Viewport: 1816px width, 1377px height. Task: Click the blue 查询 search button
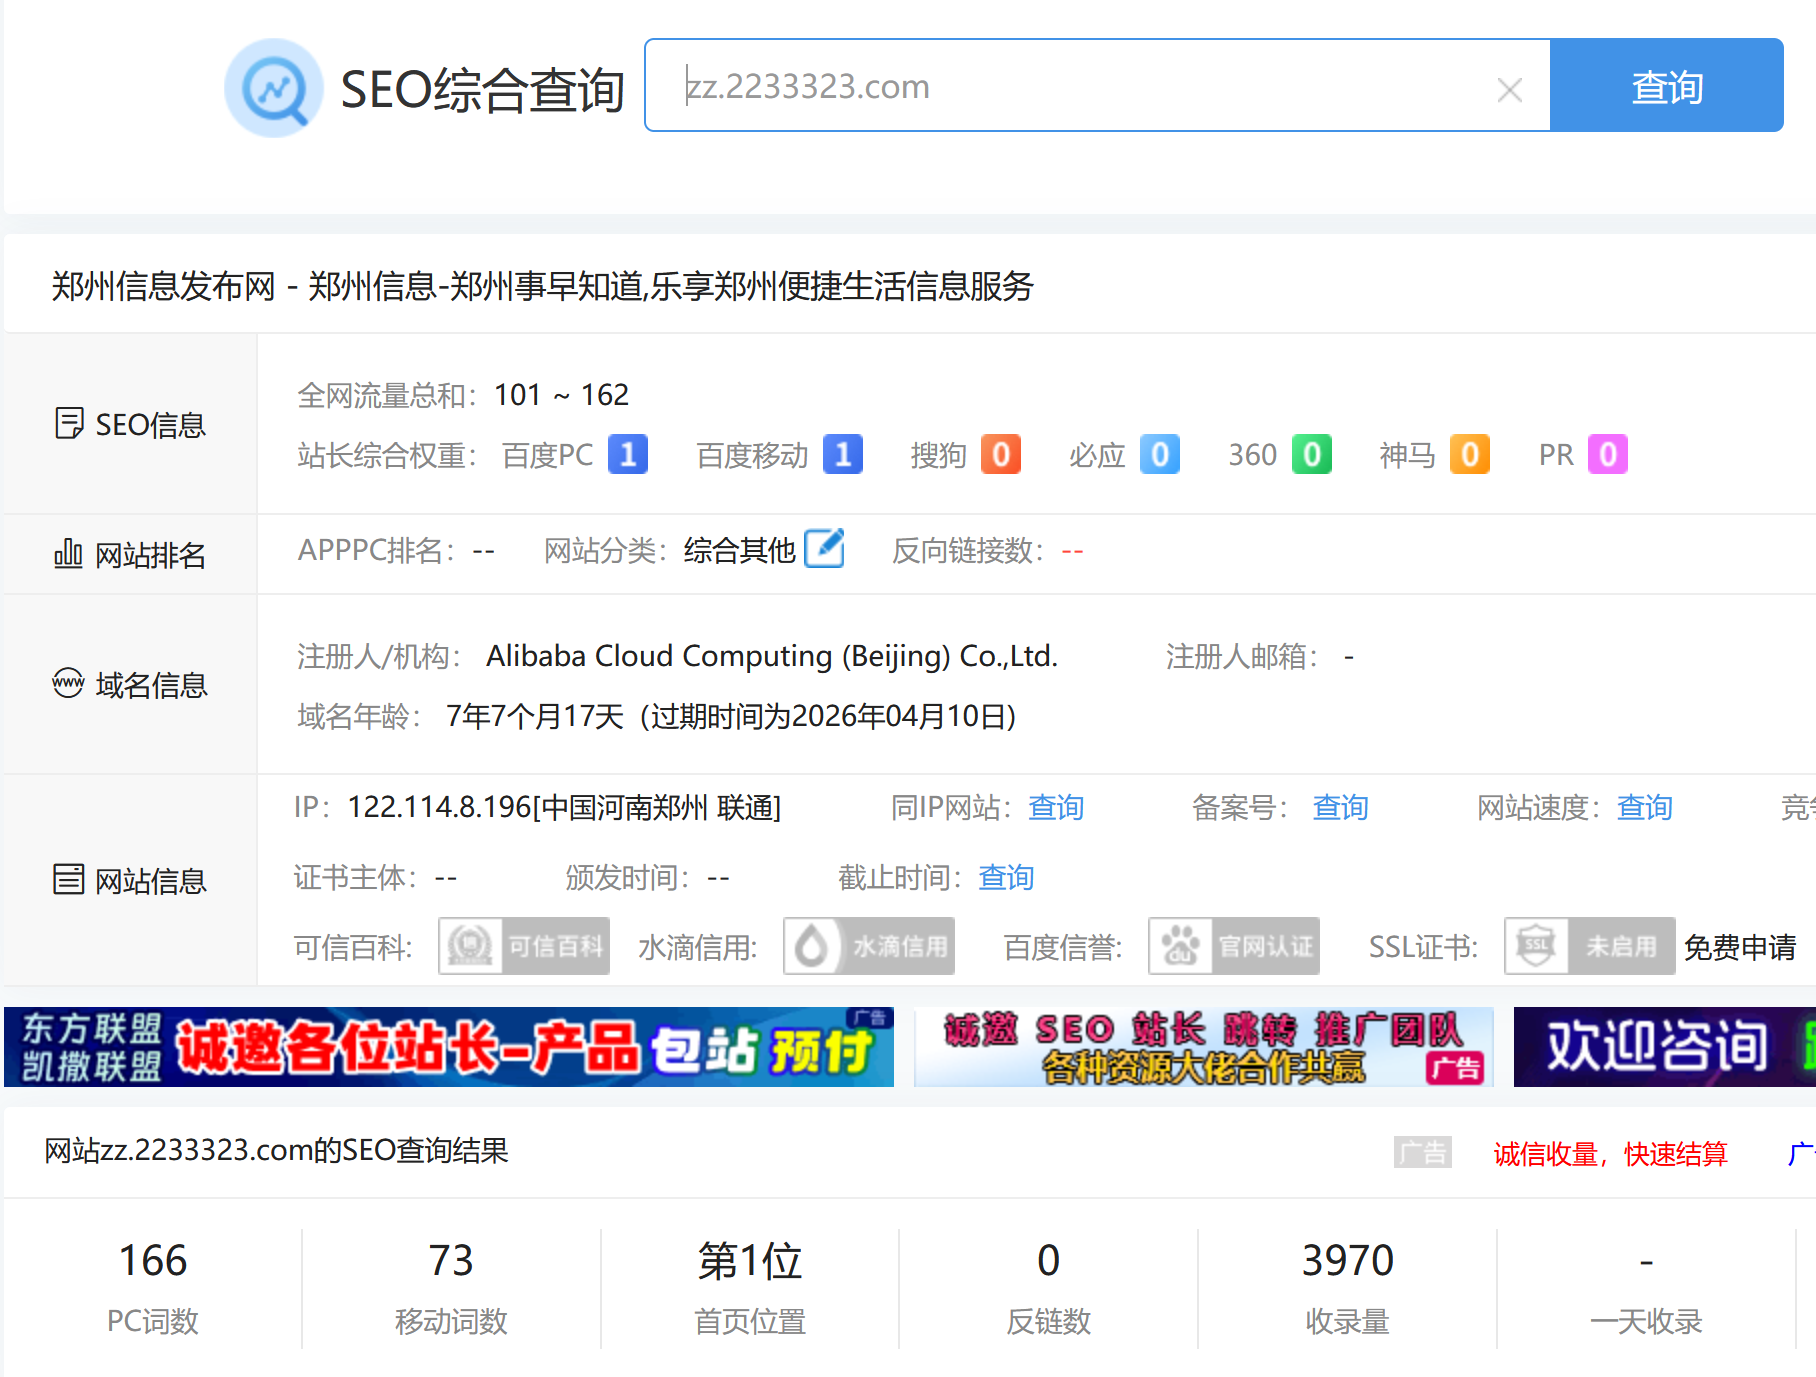tap(1666, 86)
